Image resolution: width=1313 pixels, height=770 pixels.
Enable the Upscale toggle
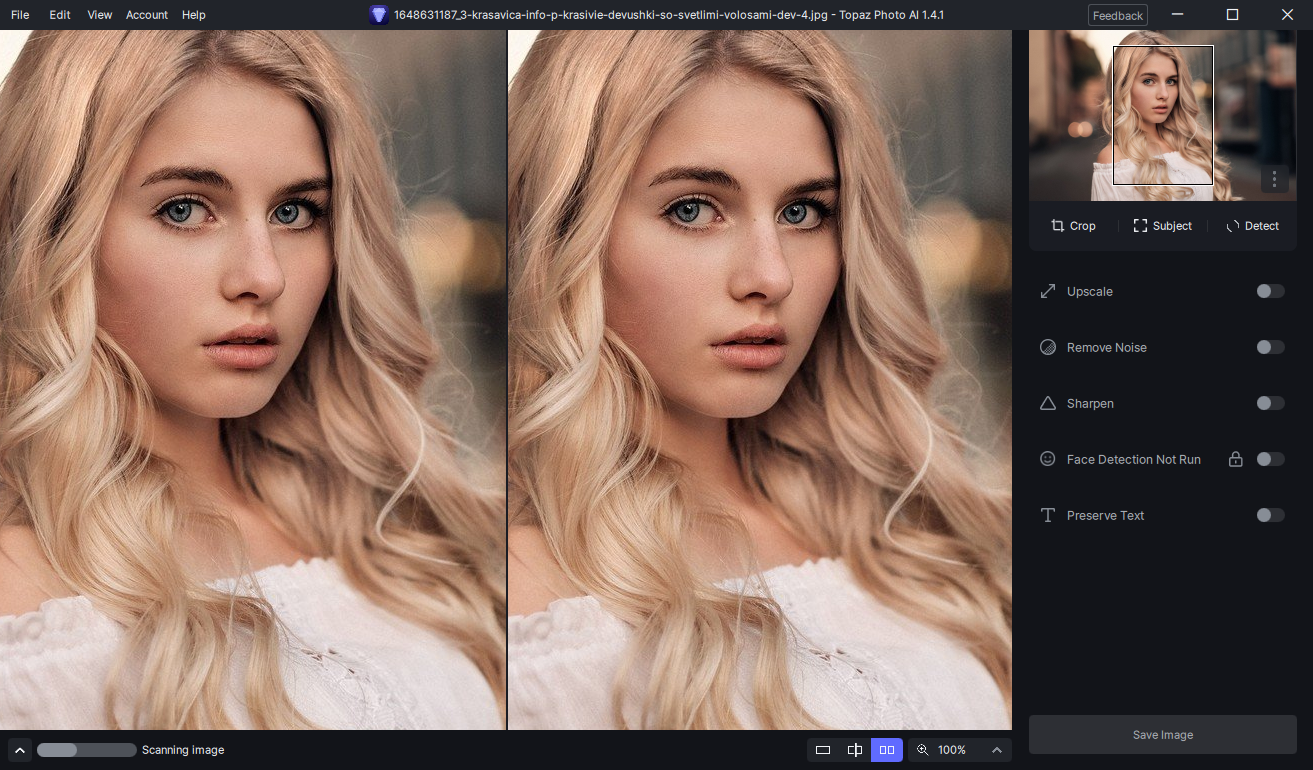click(1270, 291)
